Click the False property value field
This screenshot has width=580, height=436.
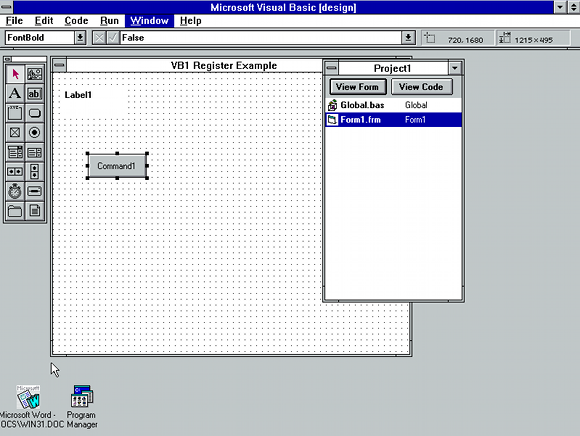[261, 38]
